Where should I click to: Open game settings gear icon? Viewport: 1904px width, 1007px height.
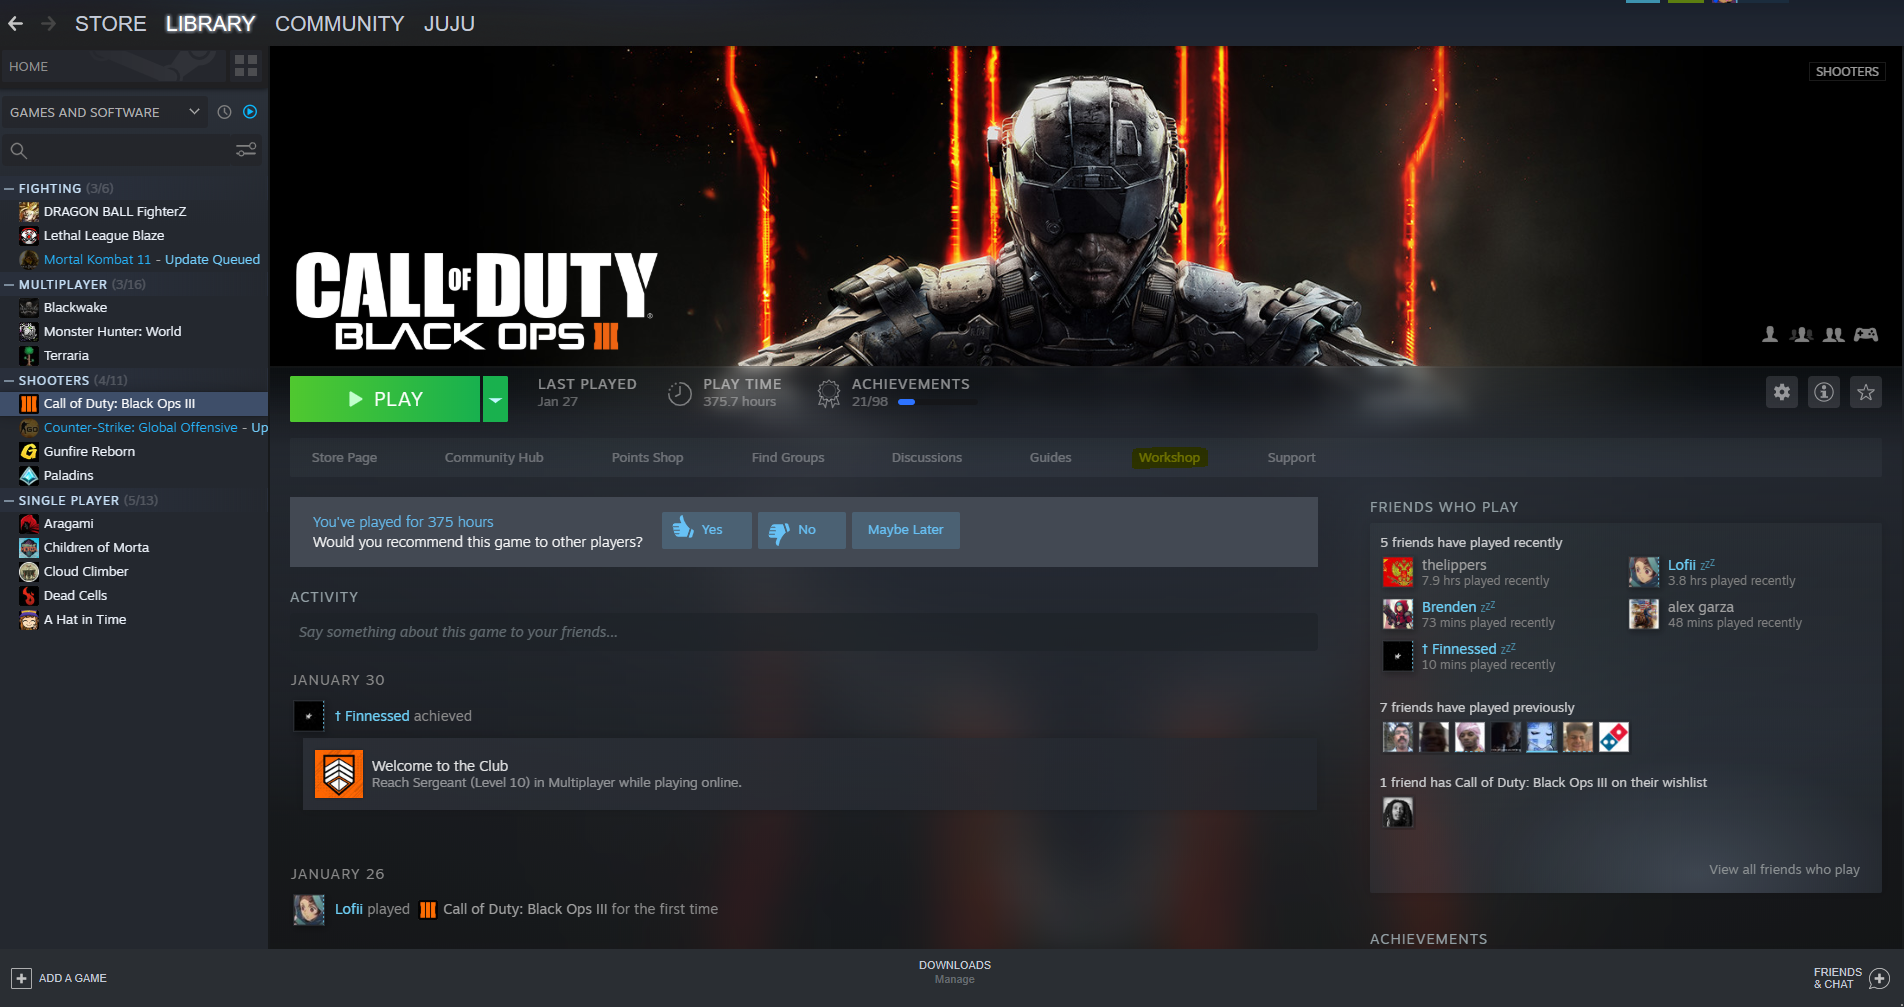click(x=1782, y=392)
